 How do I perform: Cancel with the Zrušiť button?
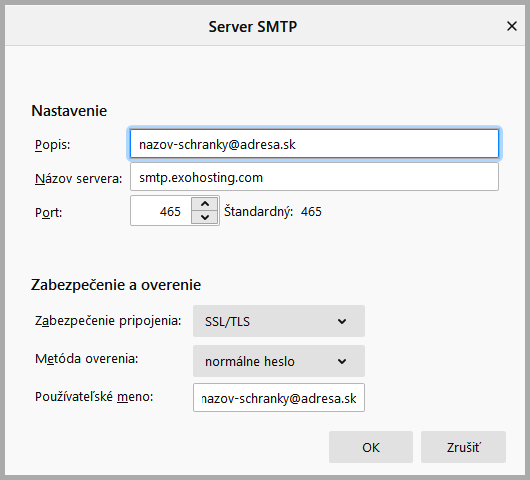pos(463,447)
